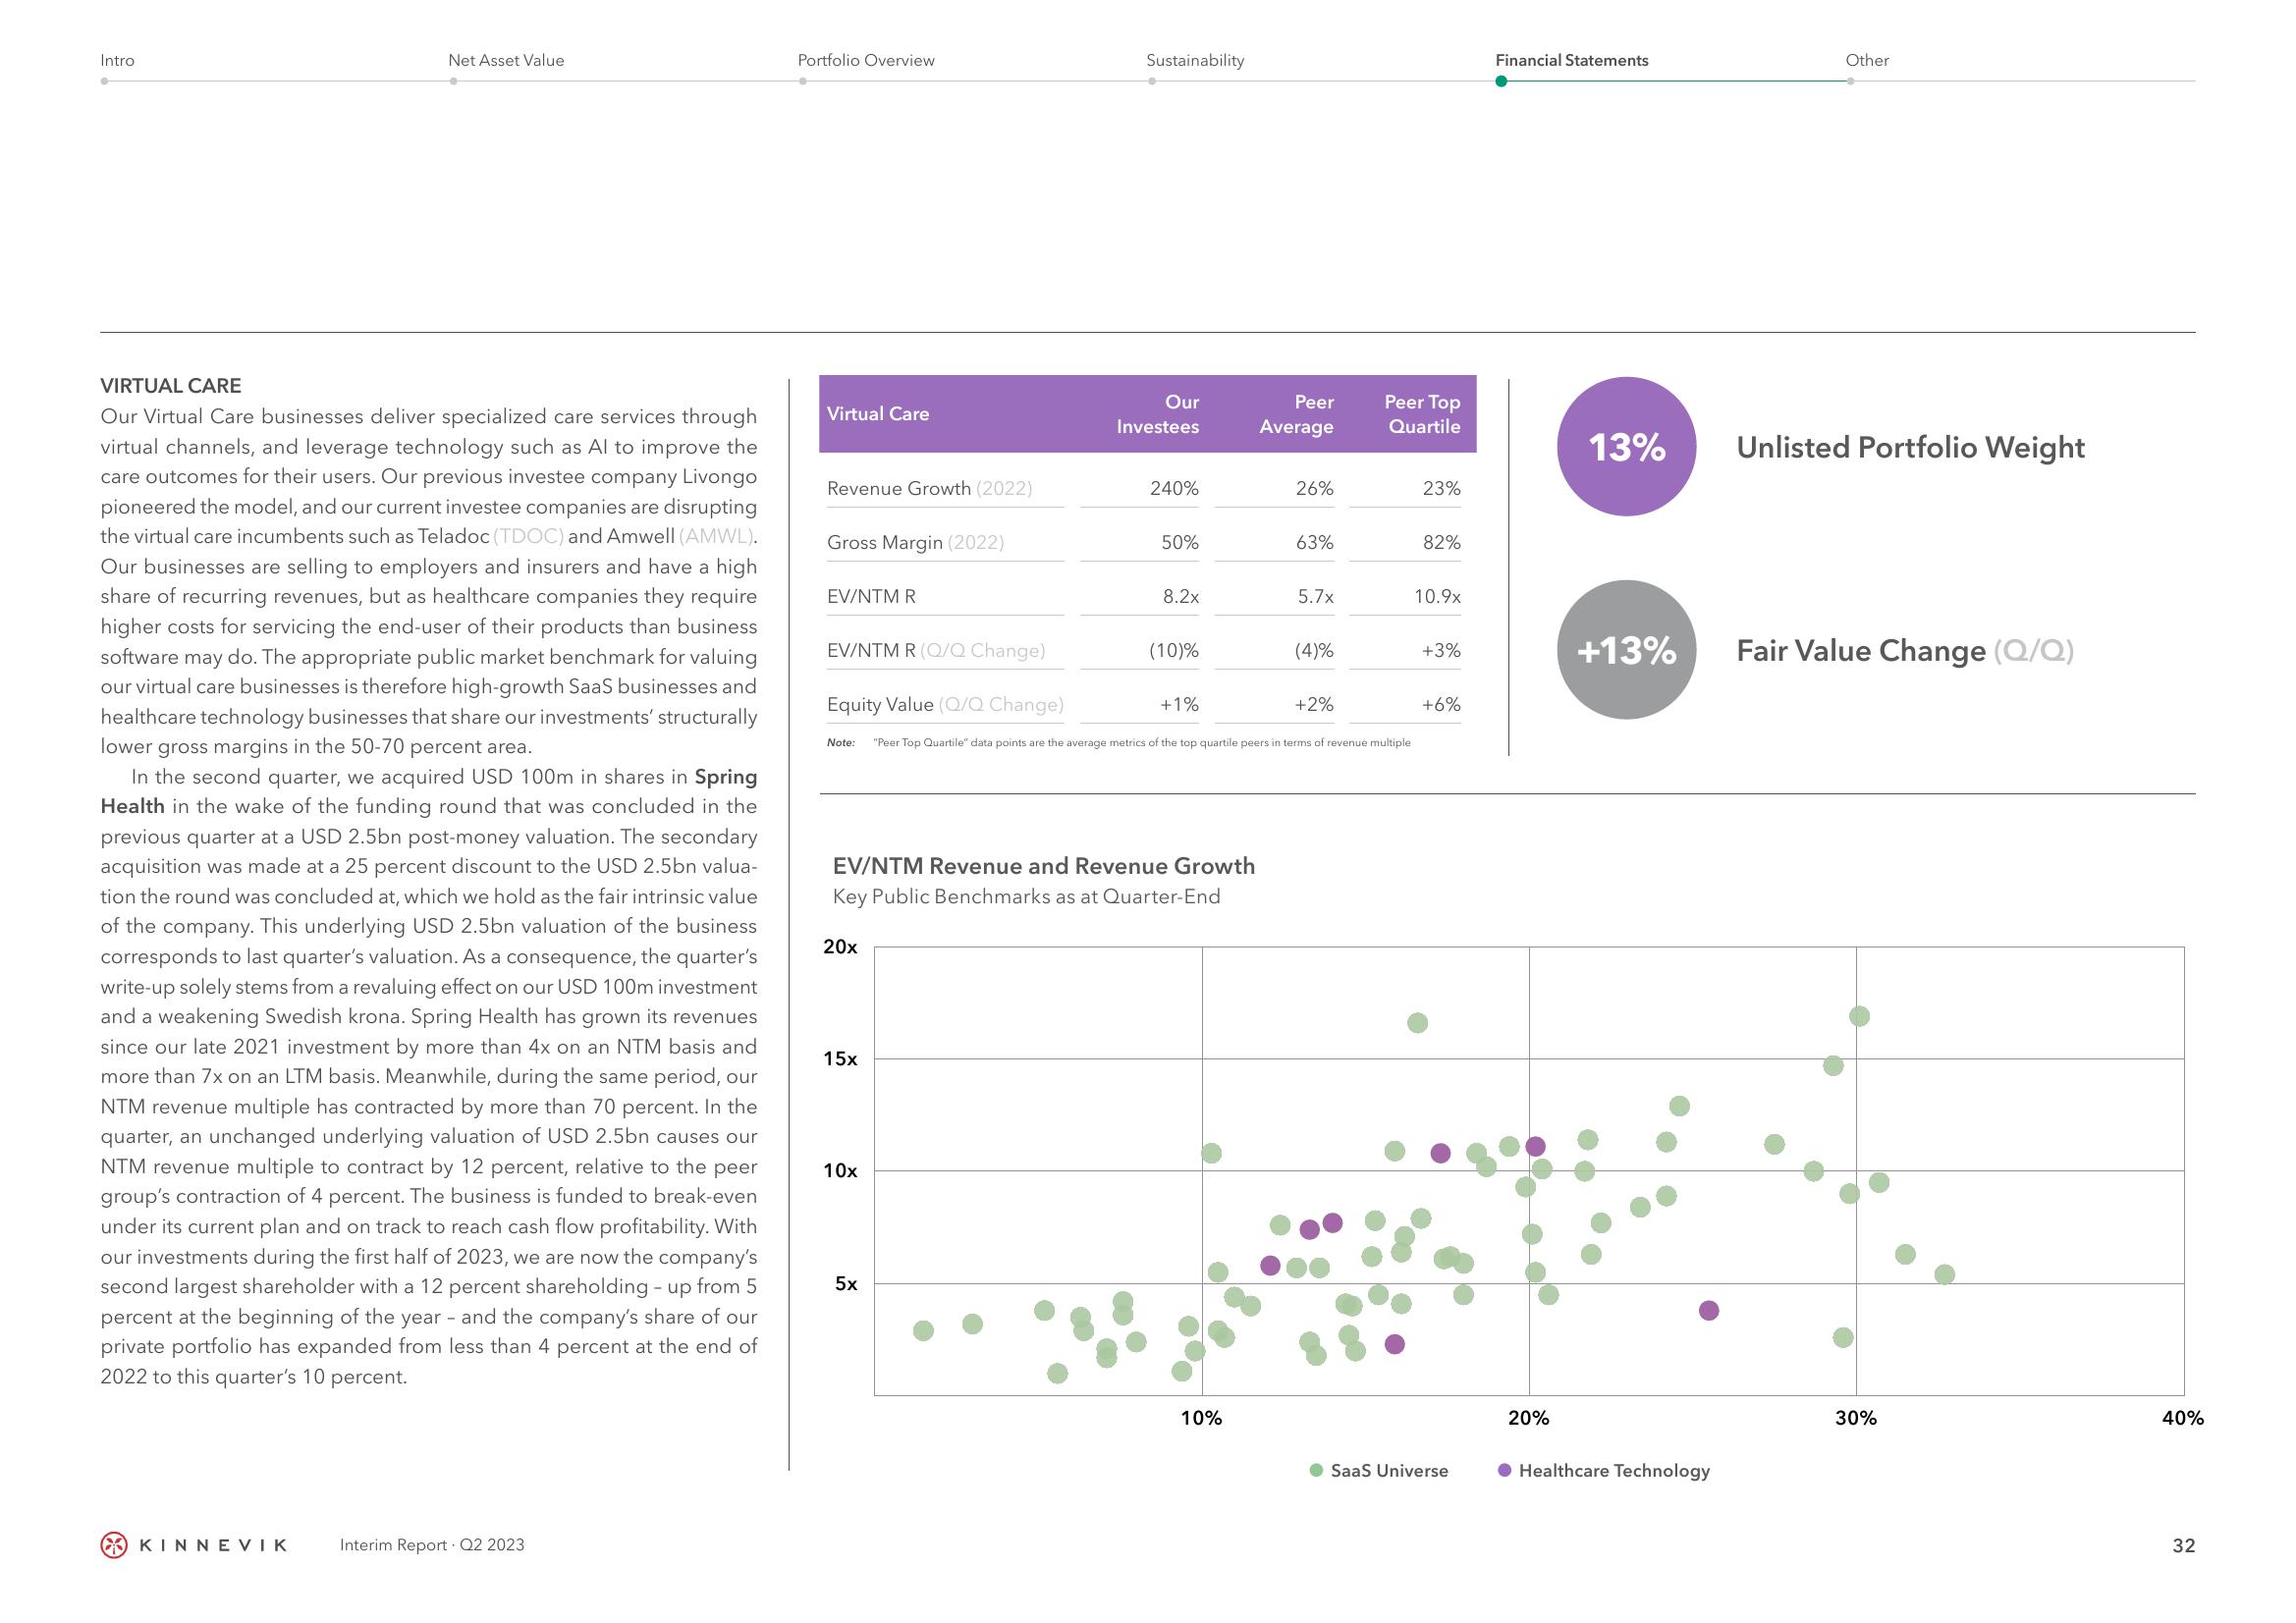Click the EV/NTM Revenue and Revenue Growth title
Image resolution: width=2296 pixels, height=1623 pixels.
click(x=1044, y=866)
